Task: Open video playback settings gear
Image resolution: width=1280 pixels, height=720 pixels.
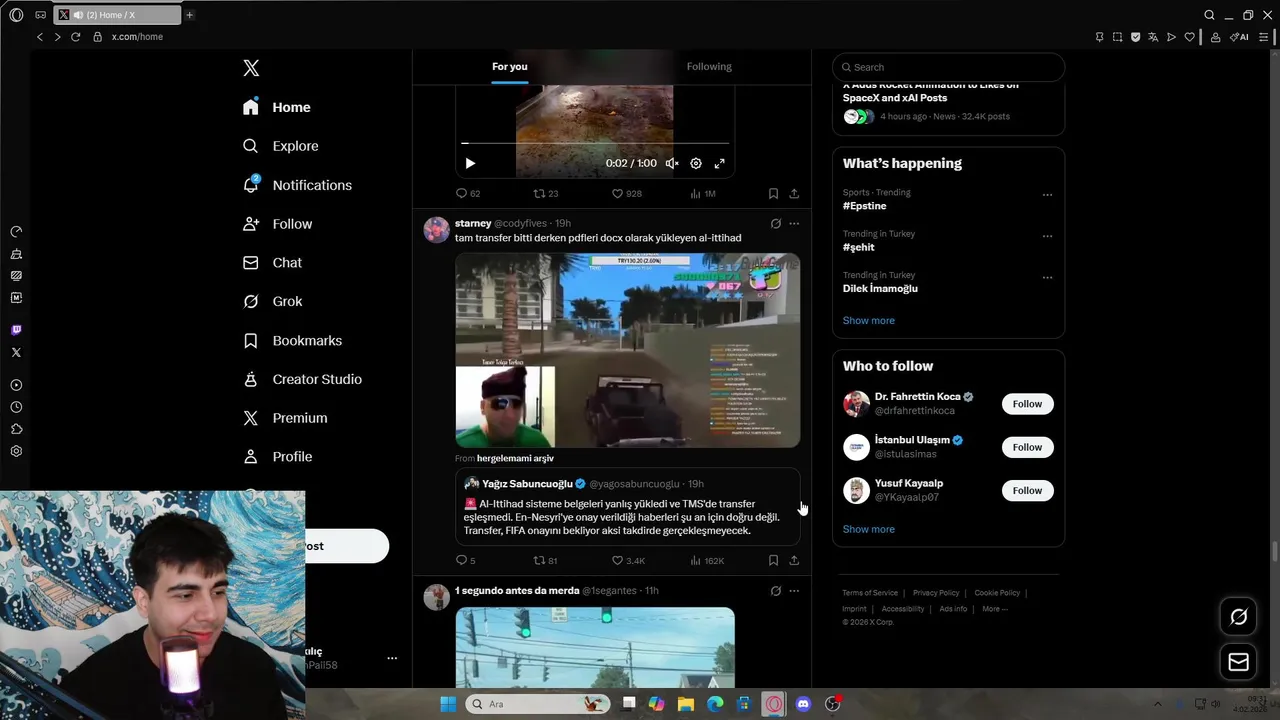Action: [x=696, y=163]
